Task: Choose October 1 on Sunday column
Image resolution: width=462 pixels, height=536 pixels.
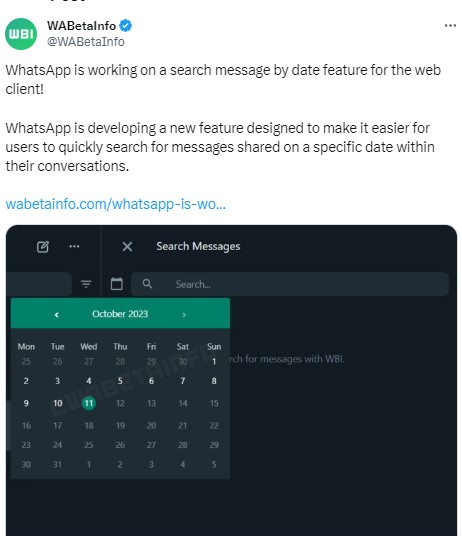Action: (x=214, y=361)
